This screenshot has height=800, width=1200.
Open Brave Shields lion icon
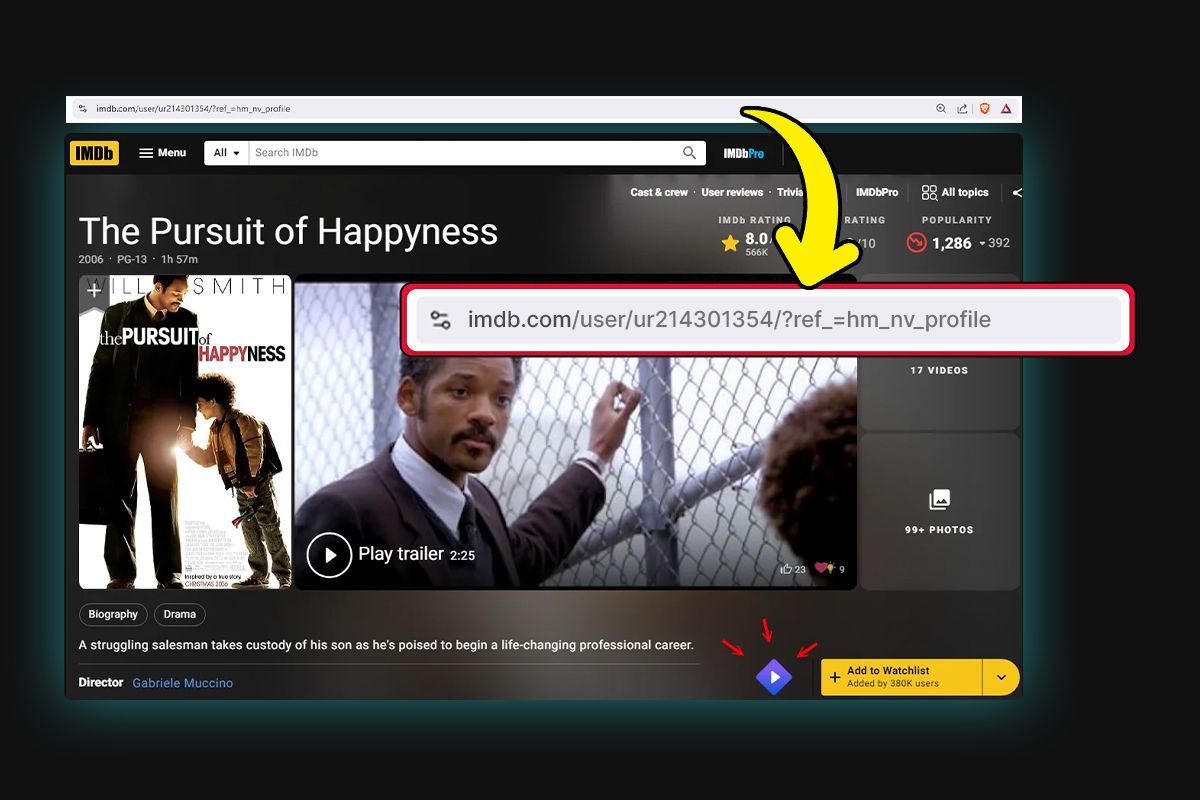point(984,108)
